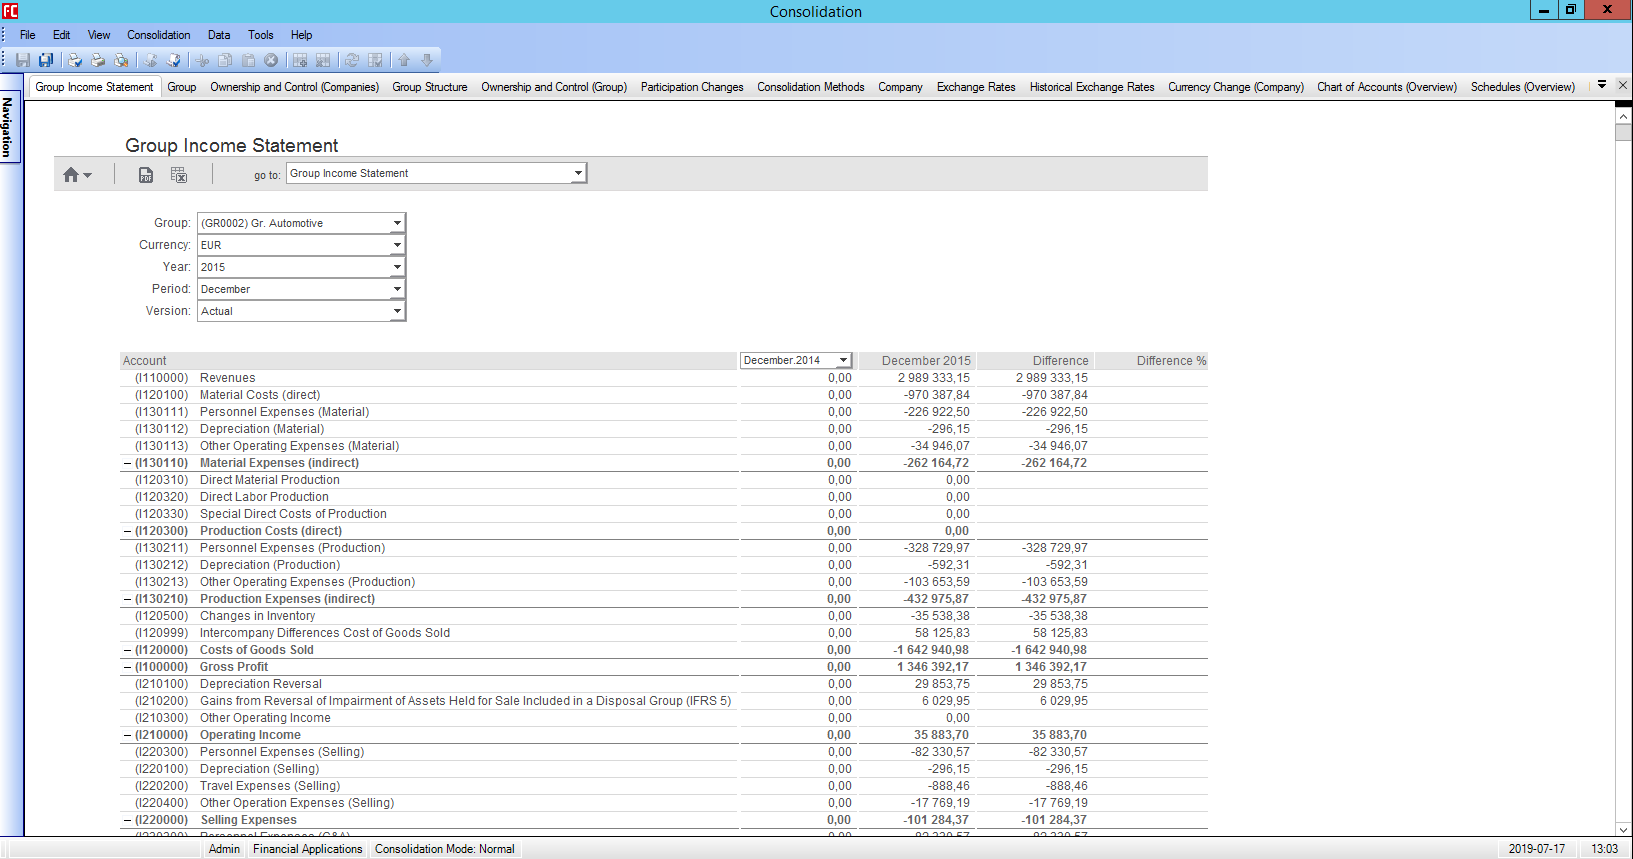
Task: Open print preview magnifier icon
Action: click(x=121, y=60)
